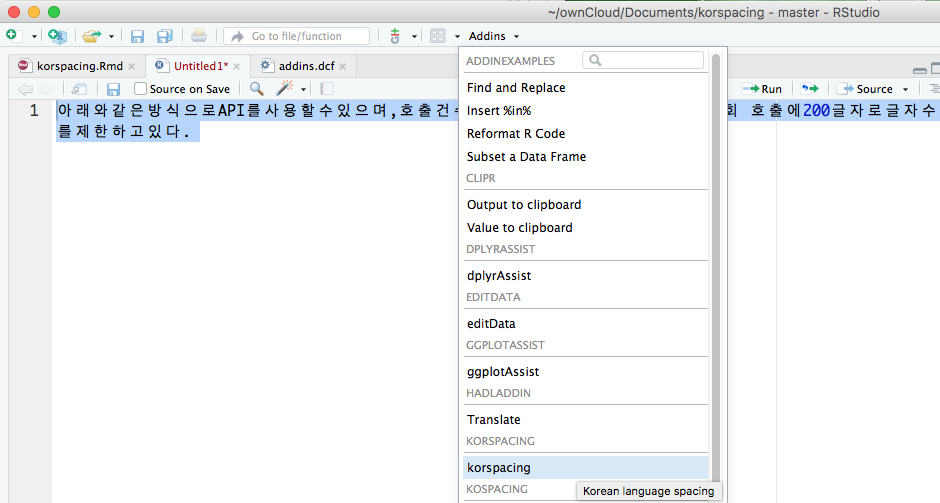Click the Open File folder icon
The image size is (940, 503).
(x=92, y=36)
